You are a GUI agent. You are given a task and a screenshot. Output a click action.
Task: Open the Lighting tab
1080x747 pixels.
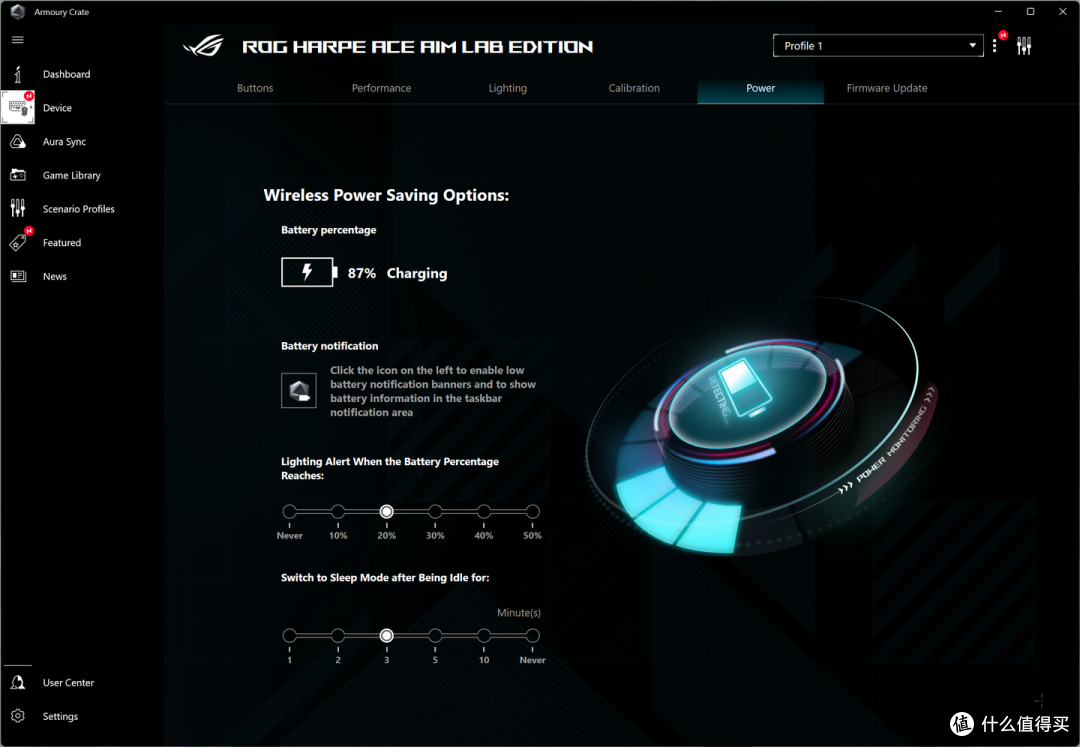[x=508, y=88]
